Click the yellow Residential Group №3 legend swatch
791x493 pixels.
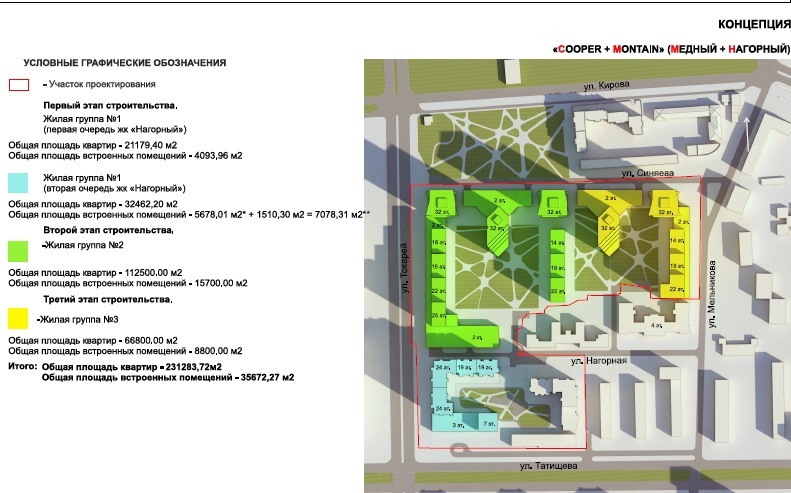tap(19, 320)
